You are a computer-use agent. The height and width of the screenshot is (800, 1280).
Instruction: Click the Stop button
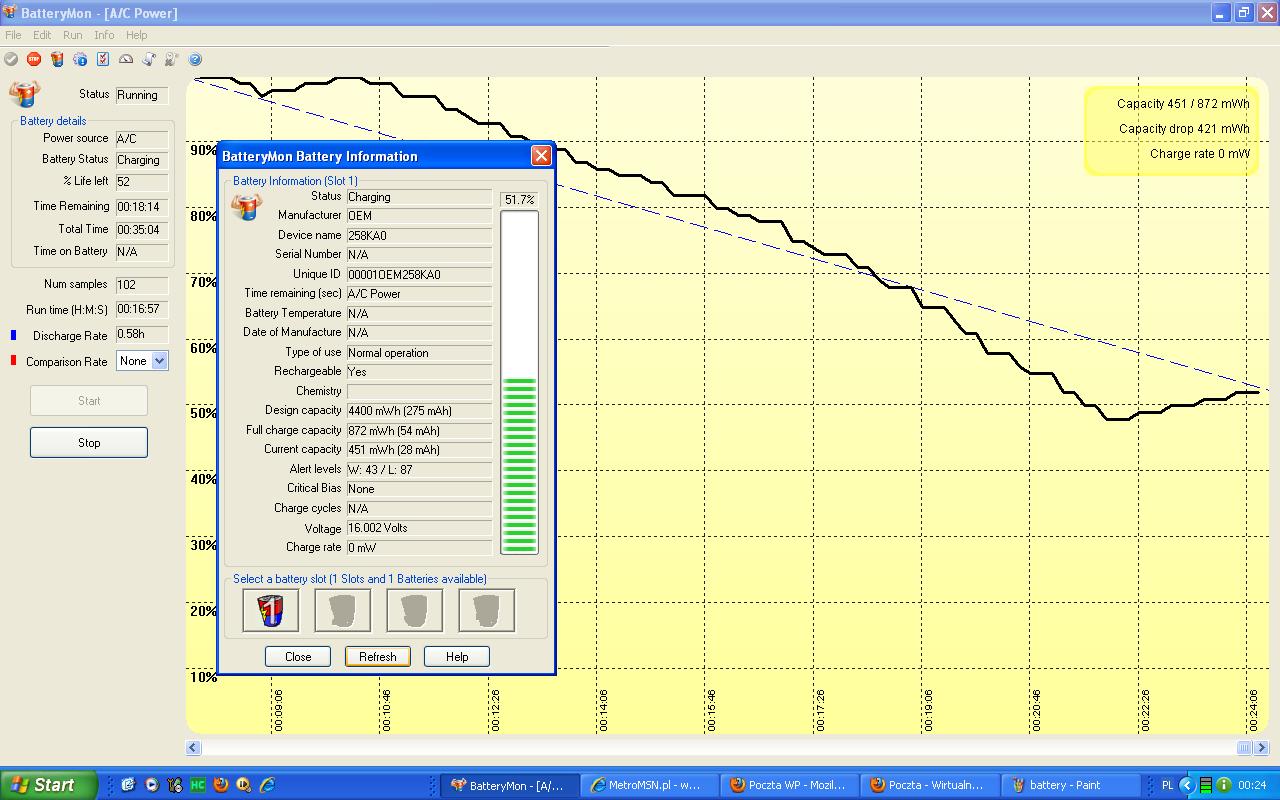pyautogui.click(x=89, y=443)
